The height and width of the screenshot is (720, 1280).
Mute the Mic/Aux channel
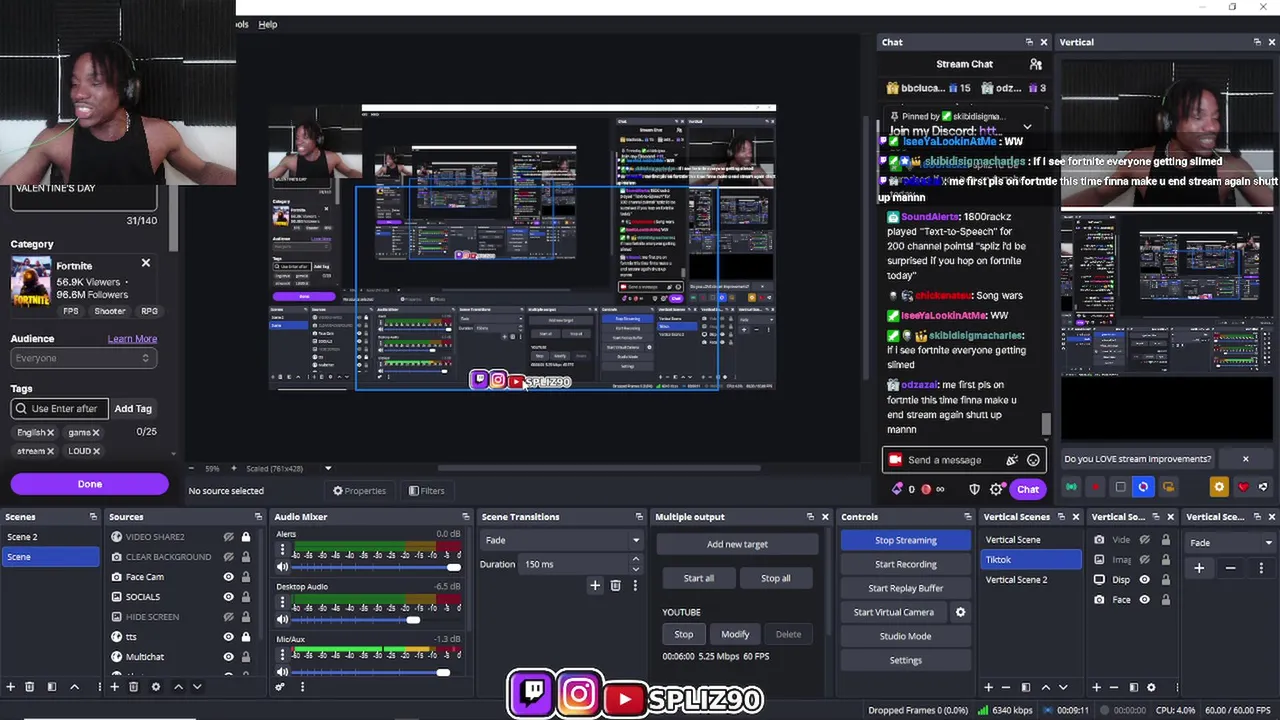pos(282,672)
